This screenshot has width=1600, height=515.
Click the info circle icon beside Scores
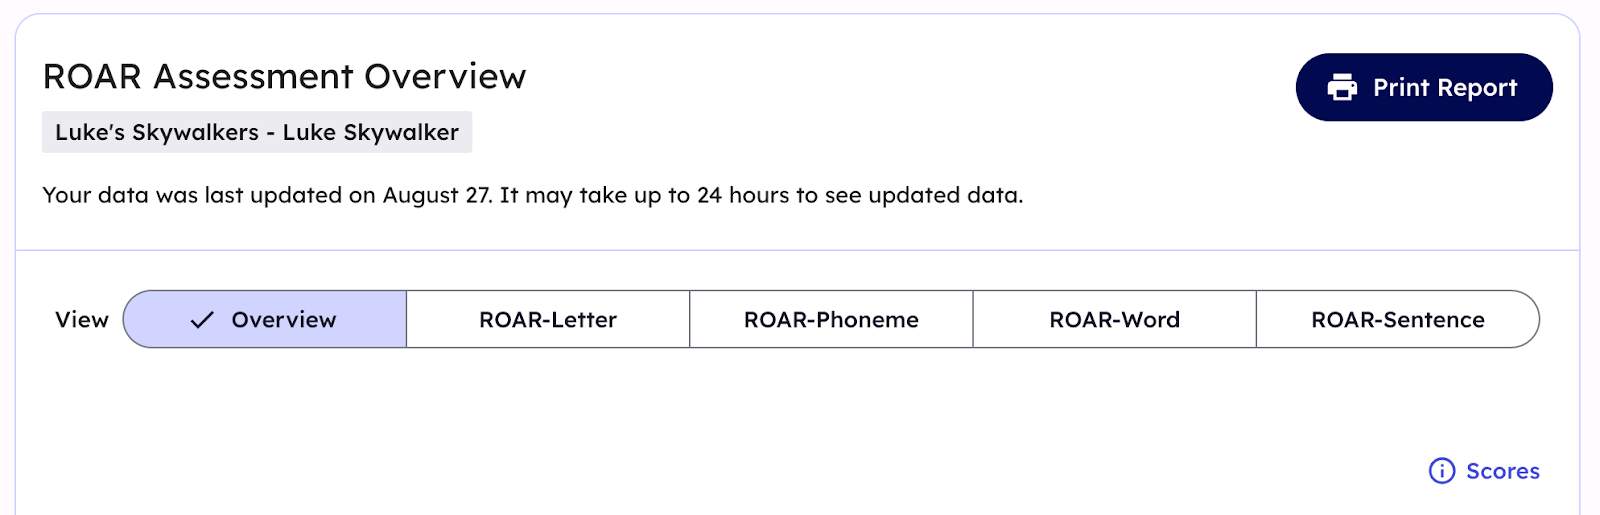tap(1442, 471)
